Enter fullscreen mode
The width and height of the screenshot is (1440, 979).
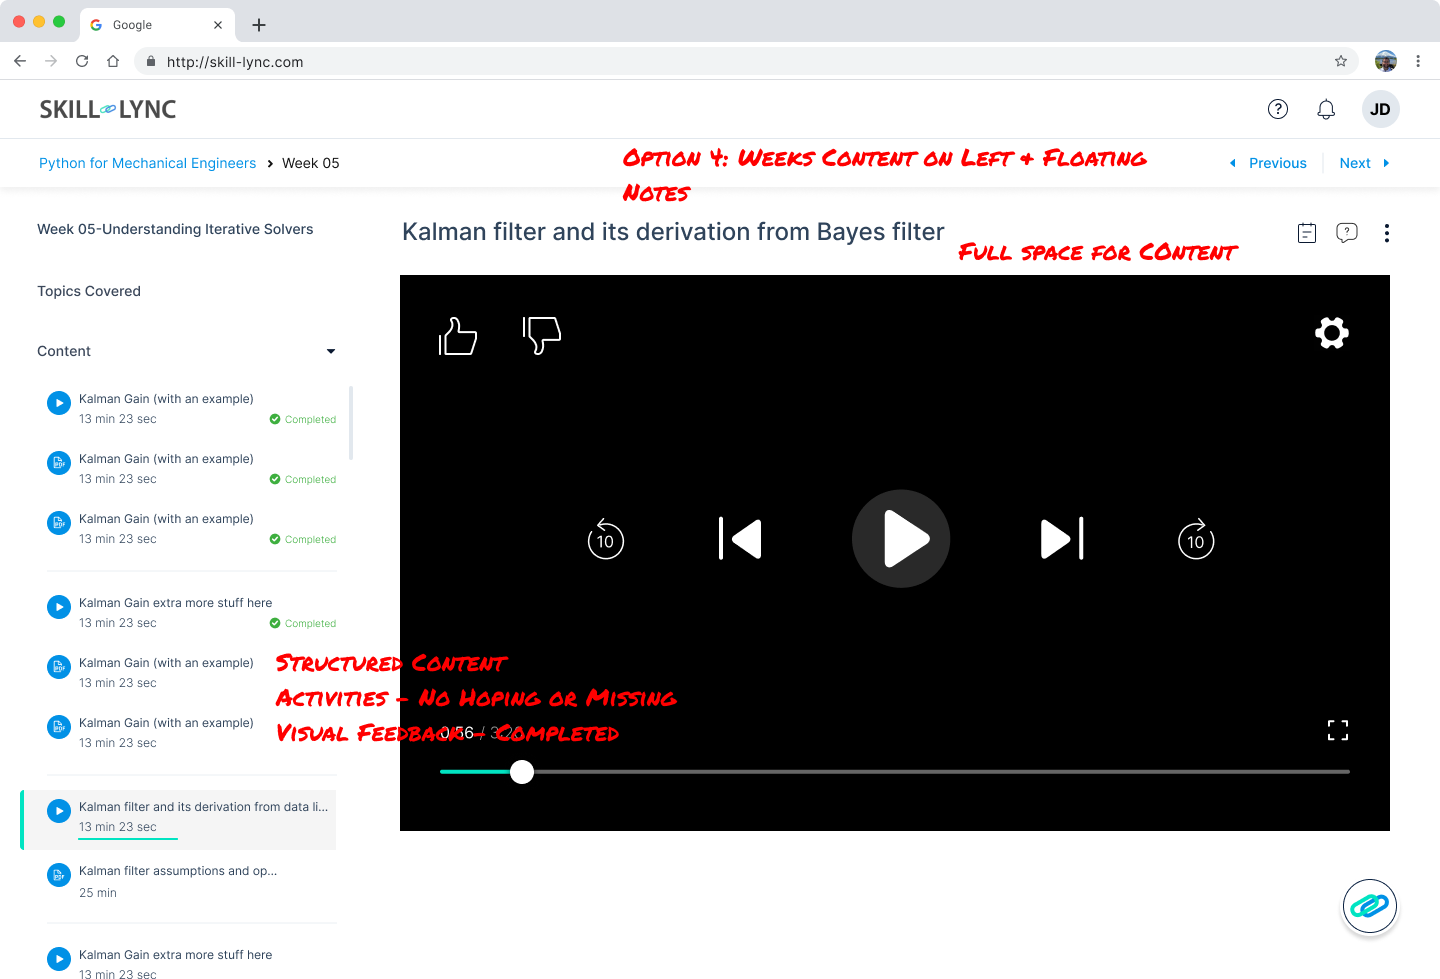(1338, 731)
